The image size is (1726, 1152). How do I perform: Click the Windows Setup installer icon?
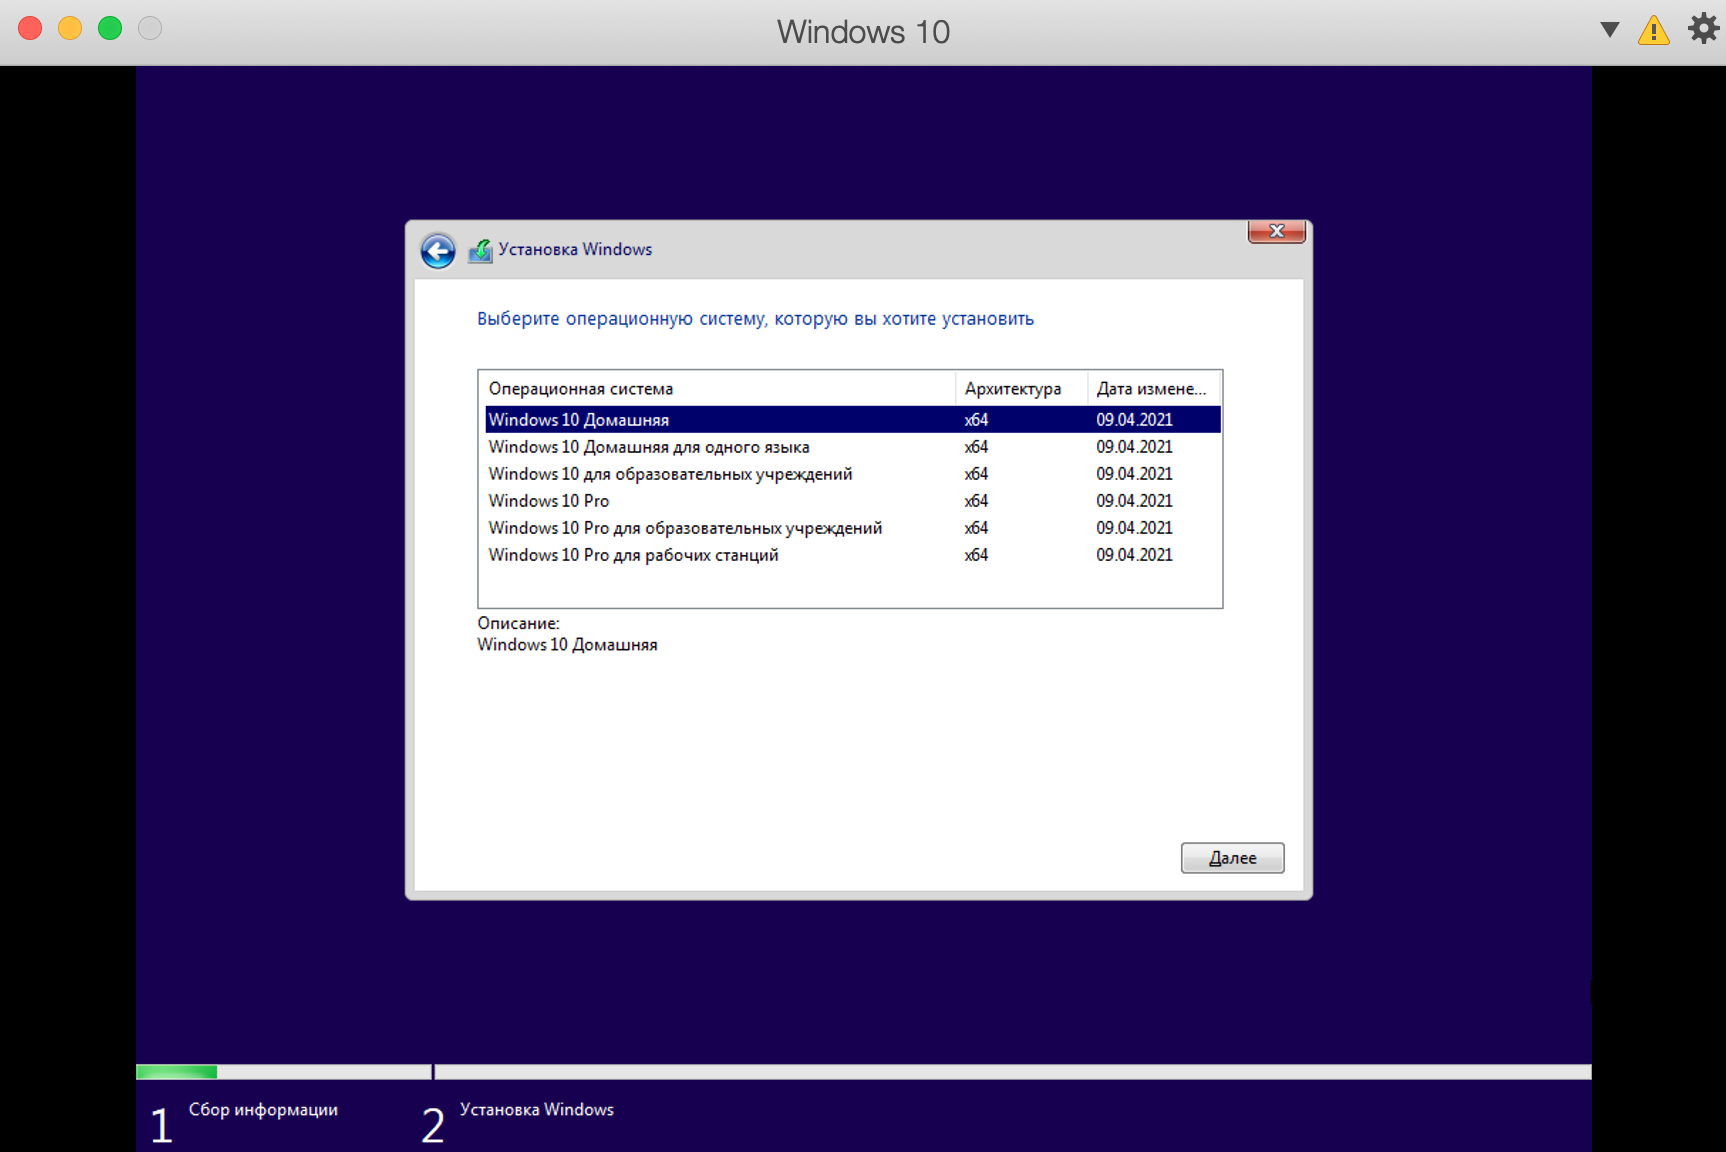pos(481,250)
